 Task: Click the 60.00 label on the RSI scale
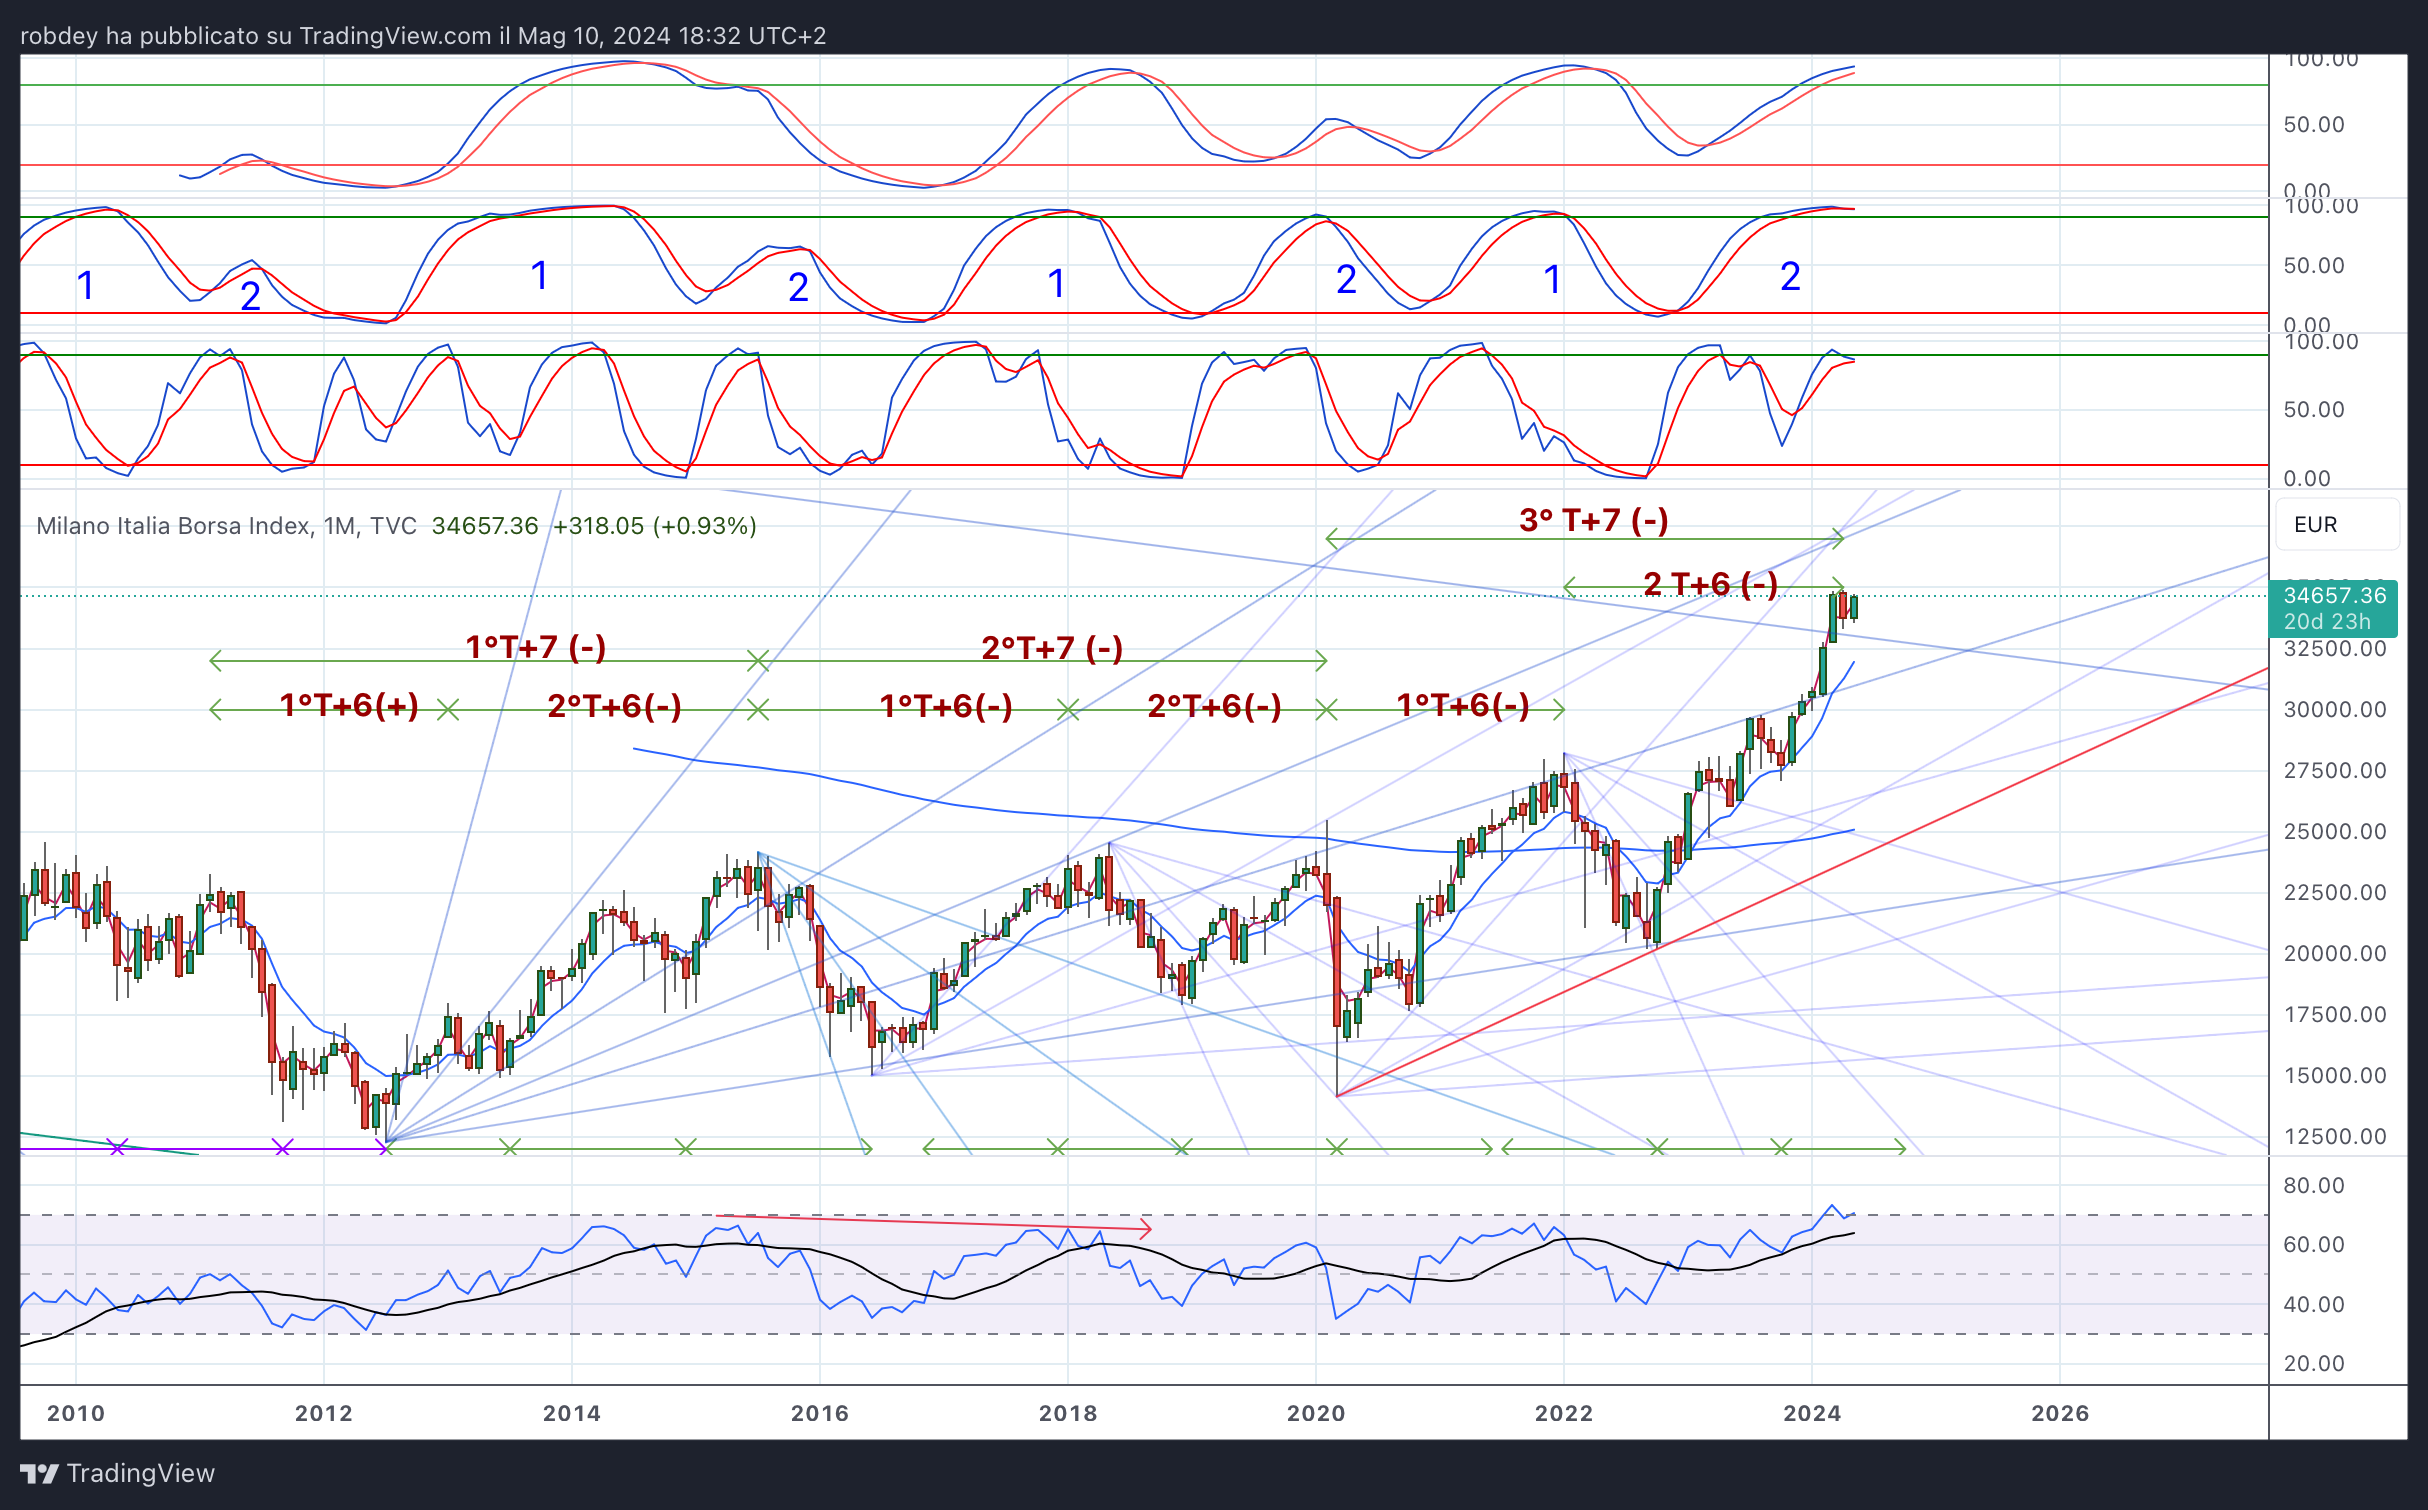coord(2314,1245)
